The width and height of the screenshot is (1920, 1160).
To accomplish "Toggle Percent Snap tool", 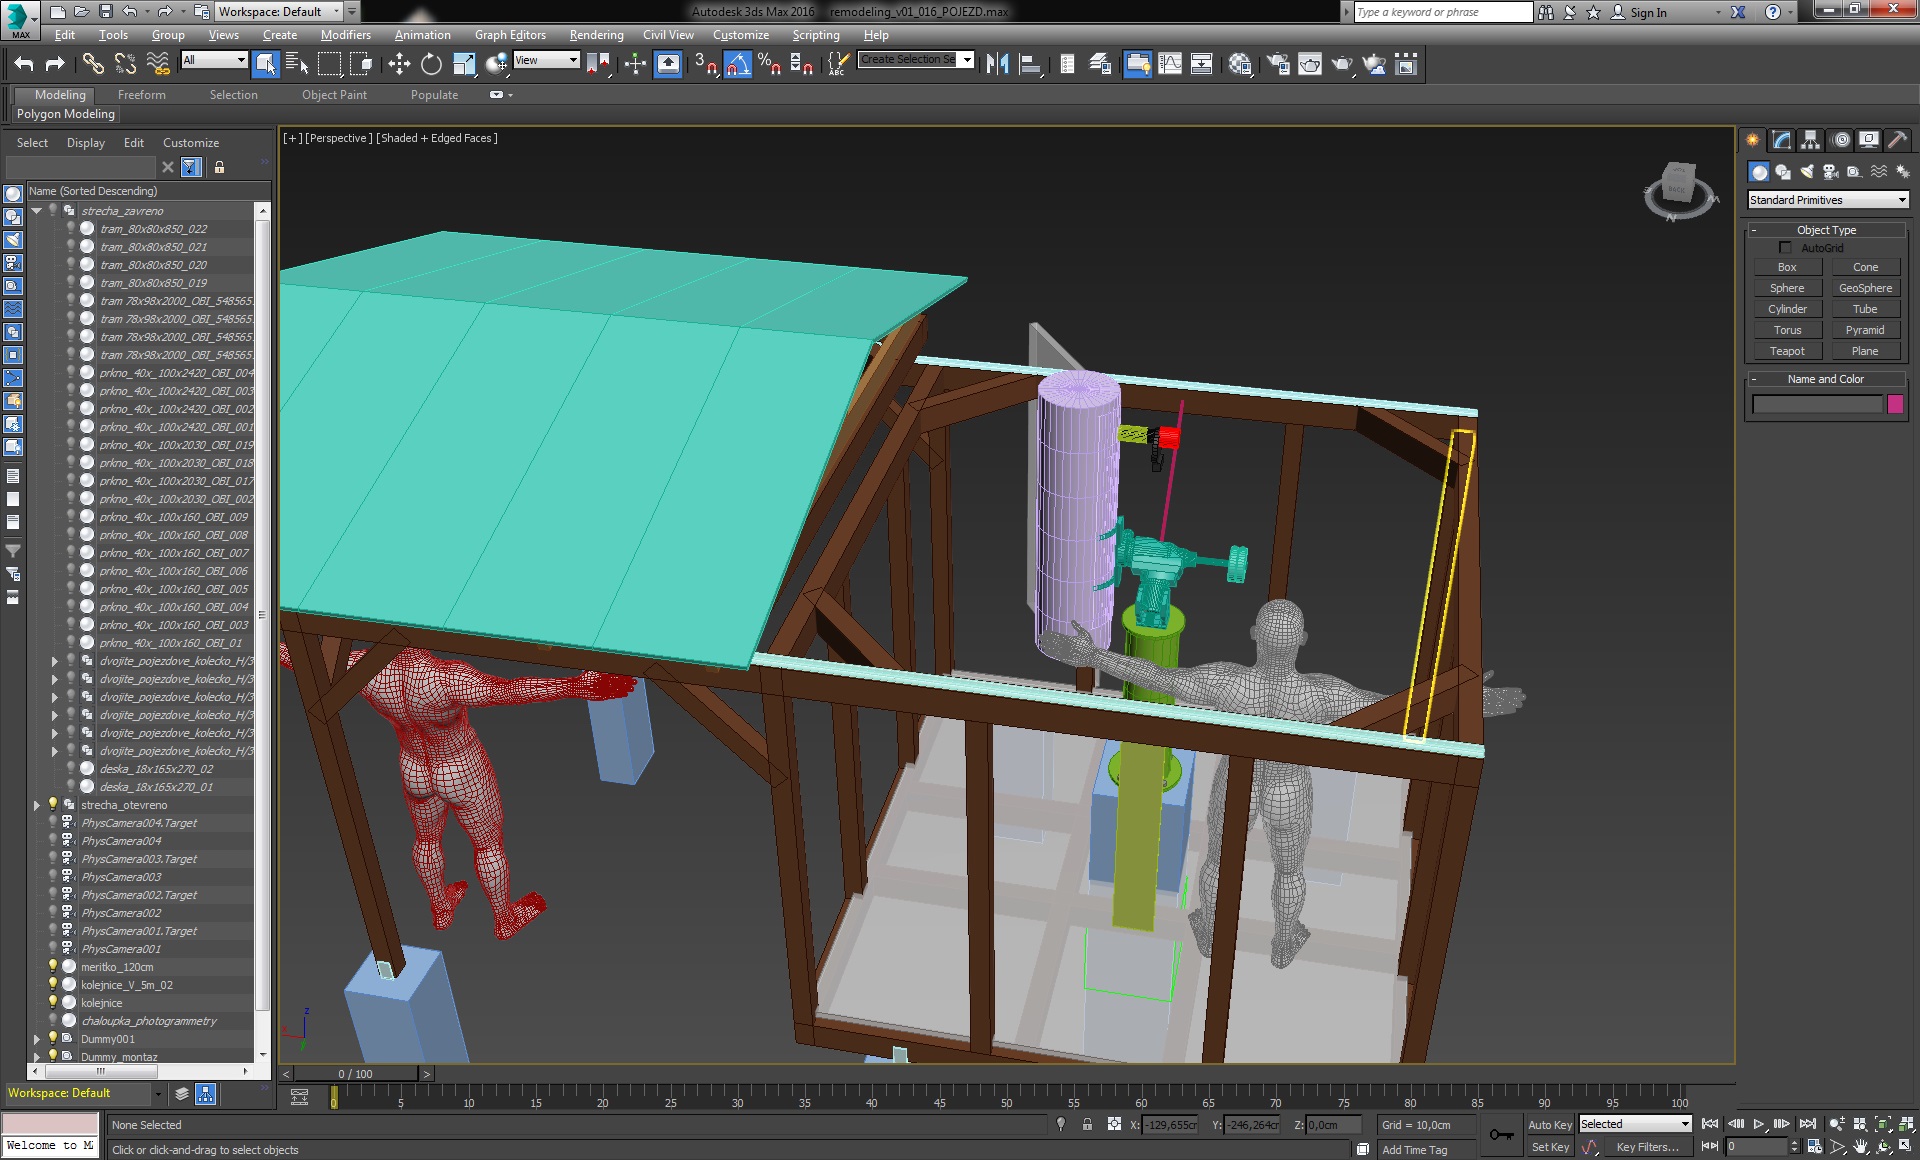I will pyautogui.click(x=769, y=64).
